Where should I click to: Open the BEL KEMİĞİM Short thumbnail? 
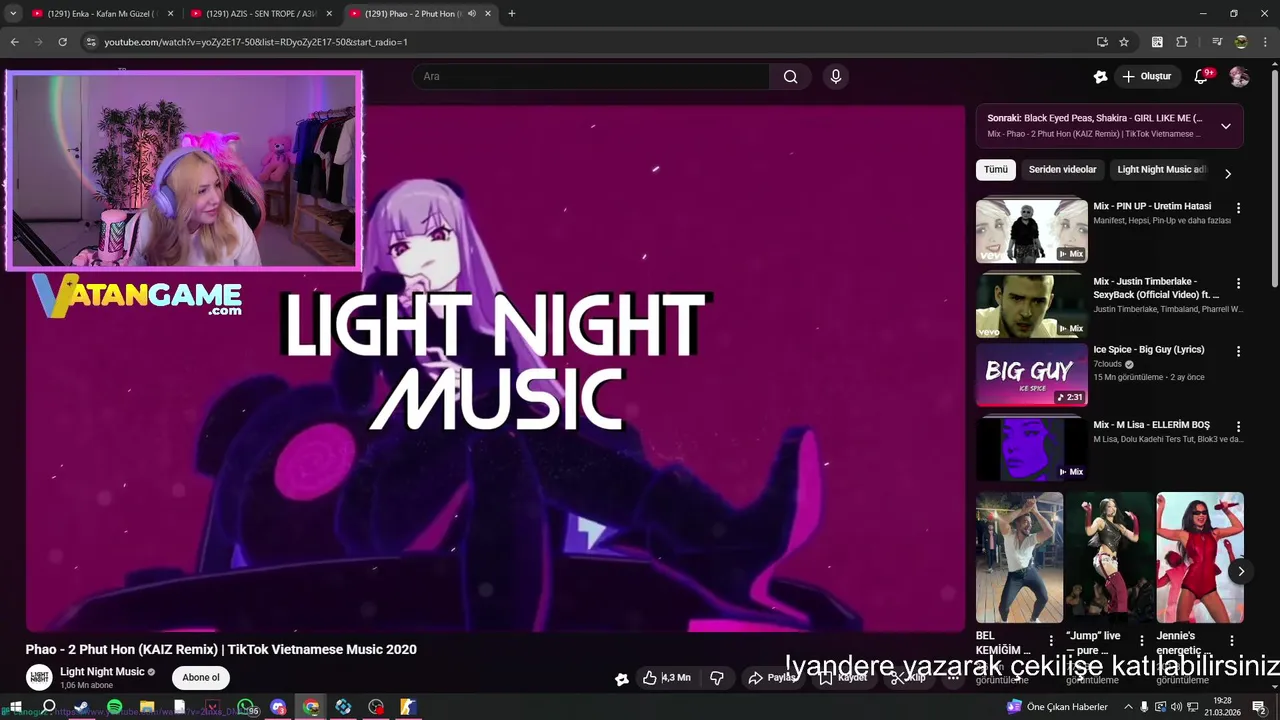[x=1019, y=557]
